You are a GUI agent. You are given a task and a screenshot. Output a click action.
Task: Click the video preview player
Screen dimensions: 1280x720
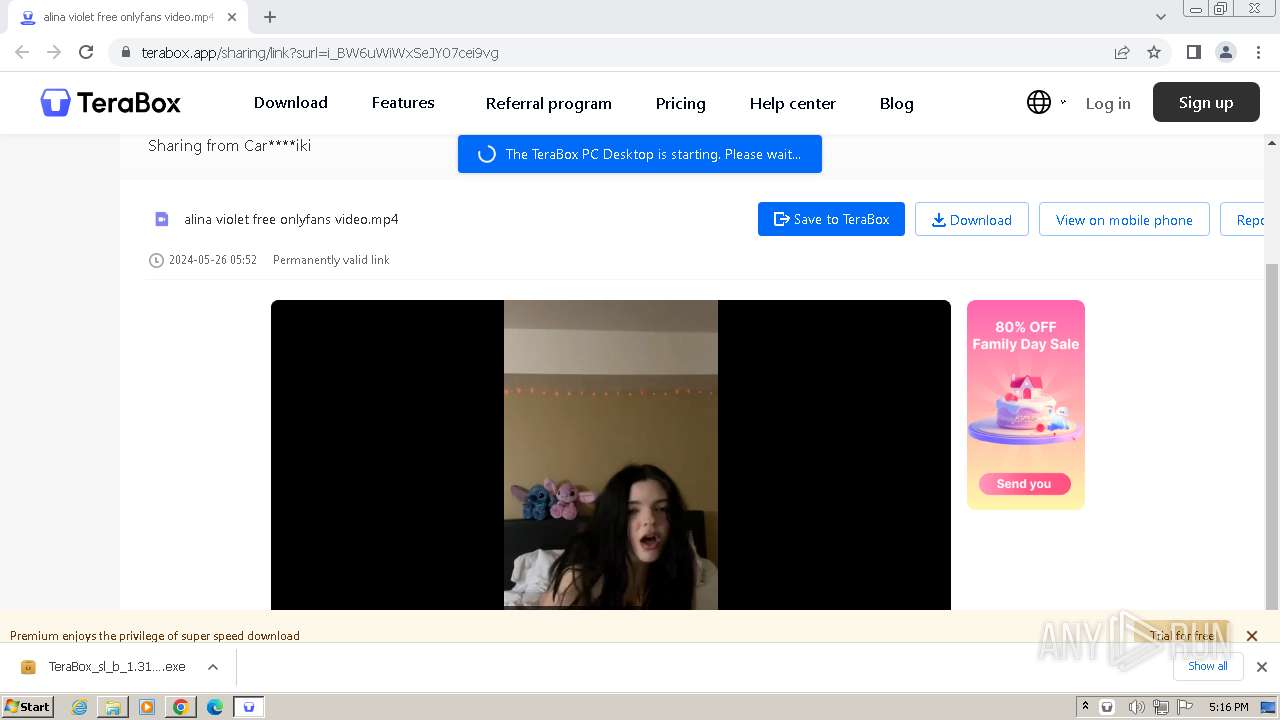[611, 454]
